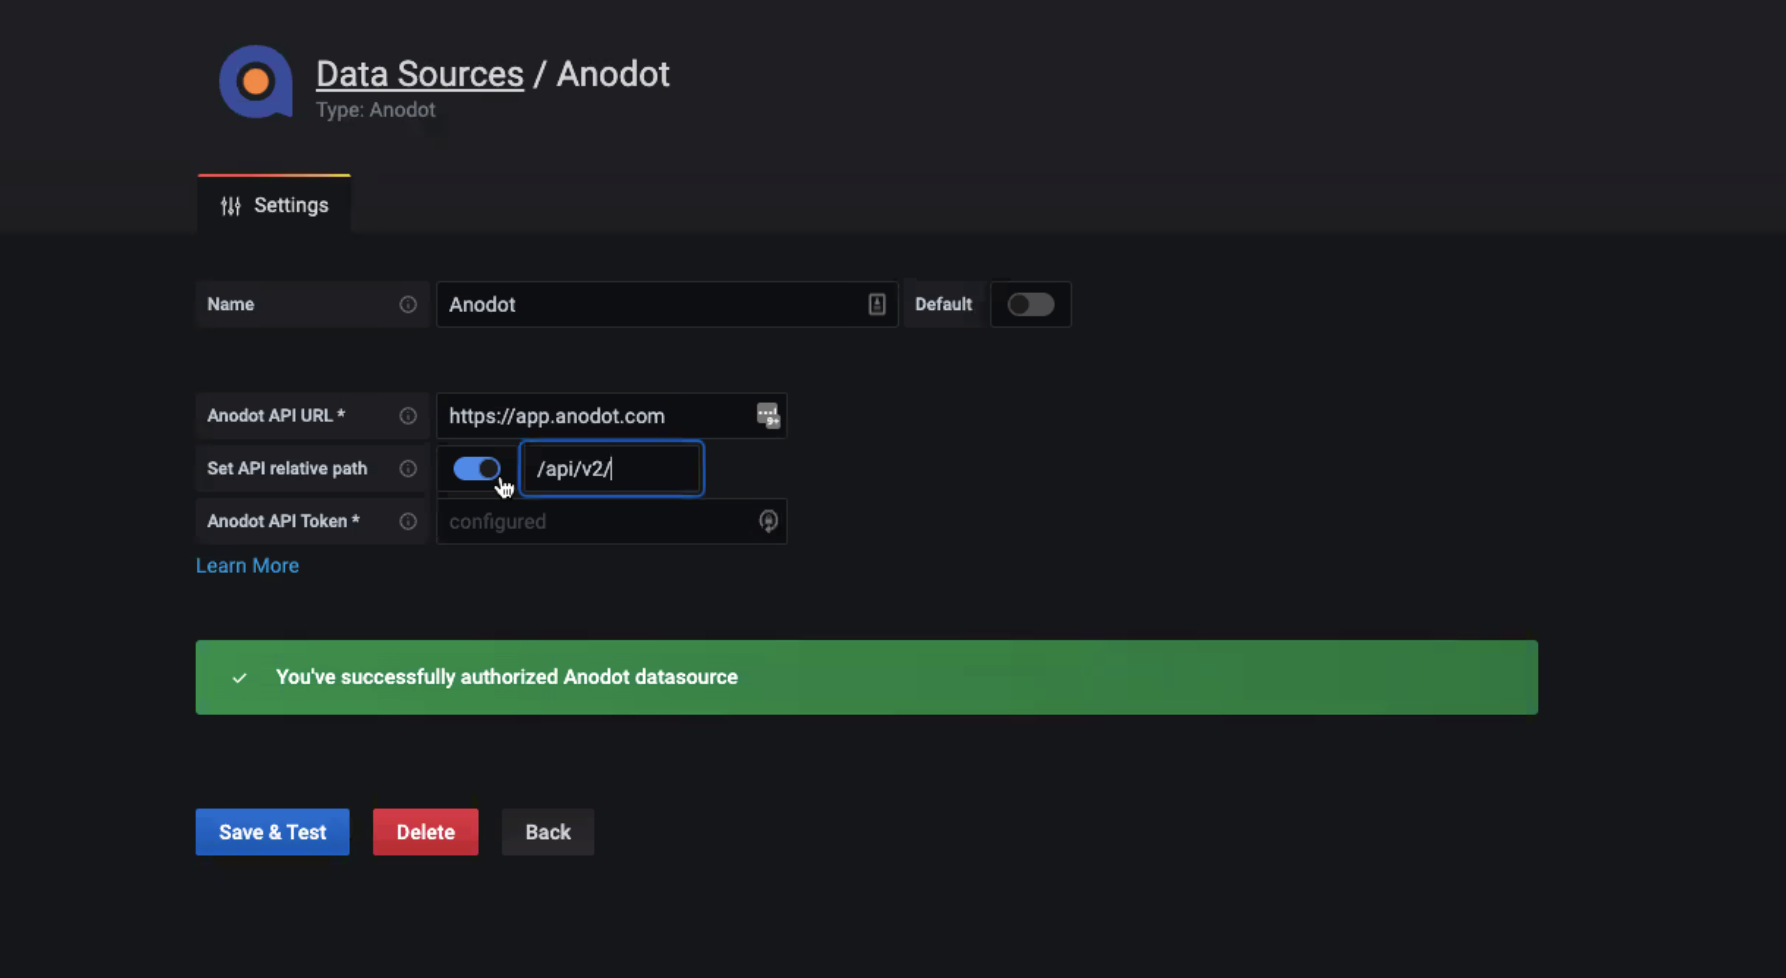Click the Anodot API URL input field
This screenshot has height=978, width=1786.
pos(612,416)
